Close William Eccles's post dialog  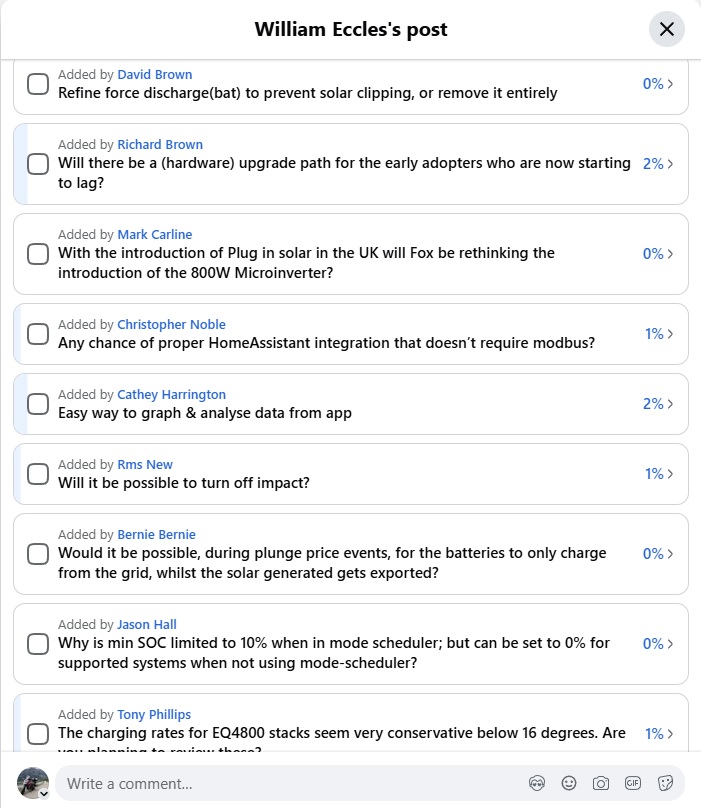[x=666, y=29]
